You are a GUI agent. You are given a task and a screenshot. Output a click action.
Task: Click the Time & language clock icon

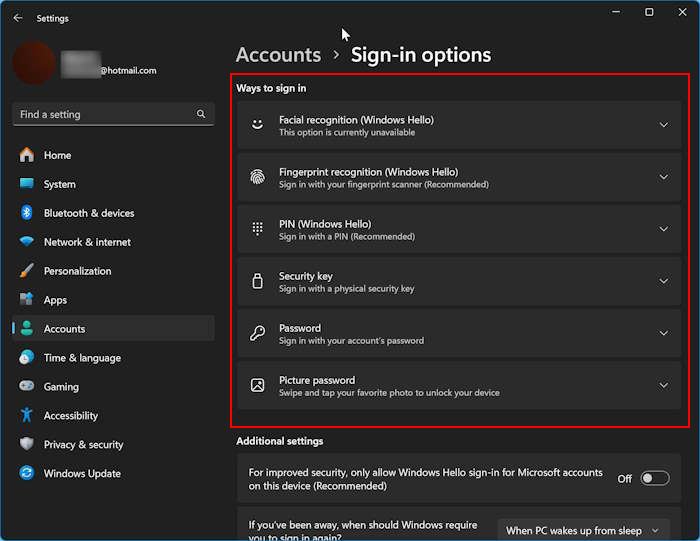pyautogui.click(x=27, y=357)
